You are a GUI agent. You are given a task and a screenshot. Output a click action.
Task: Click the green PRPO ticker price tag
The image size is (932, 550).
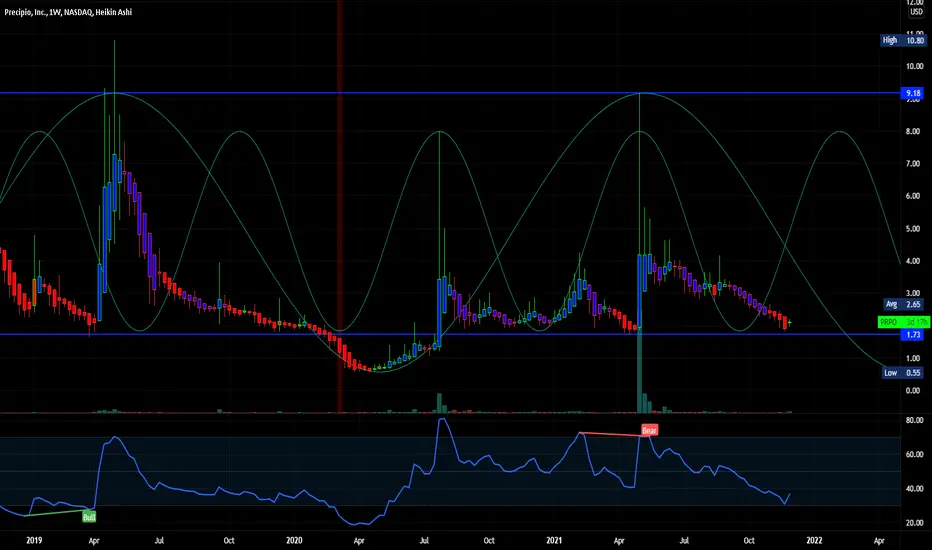coord(903,322)
